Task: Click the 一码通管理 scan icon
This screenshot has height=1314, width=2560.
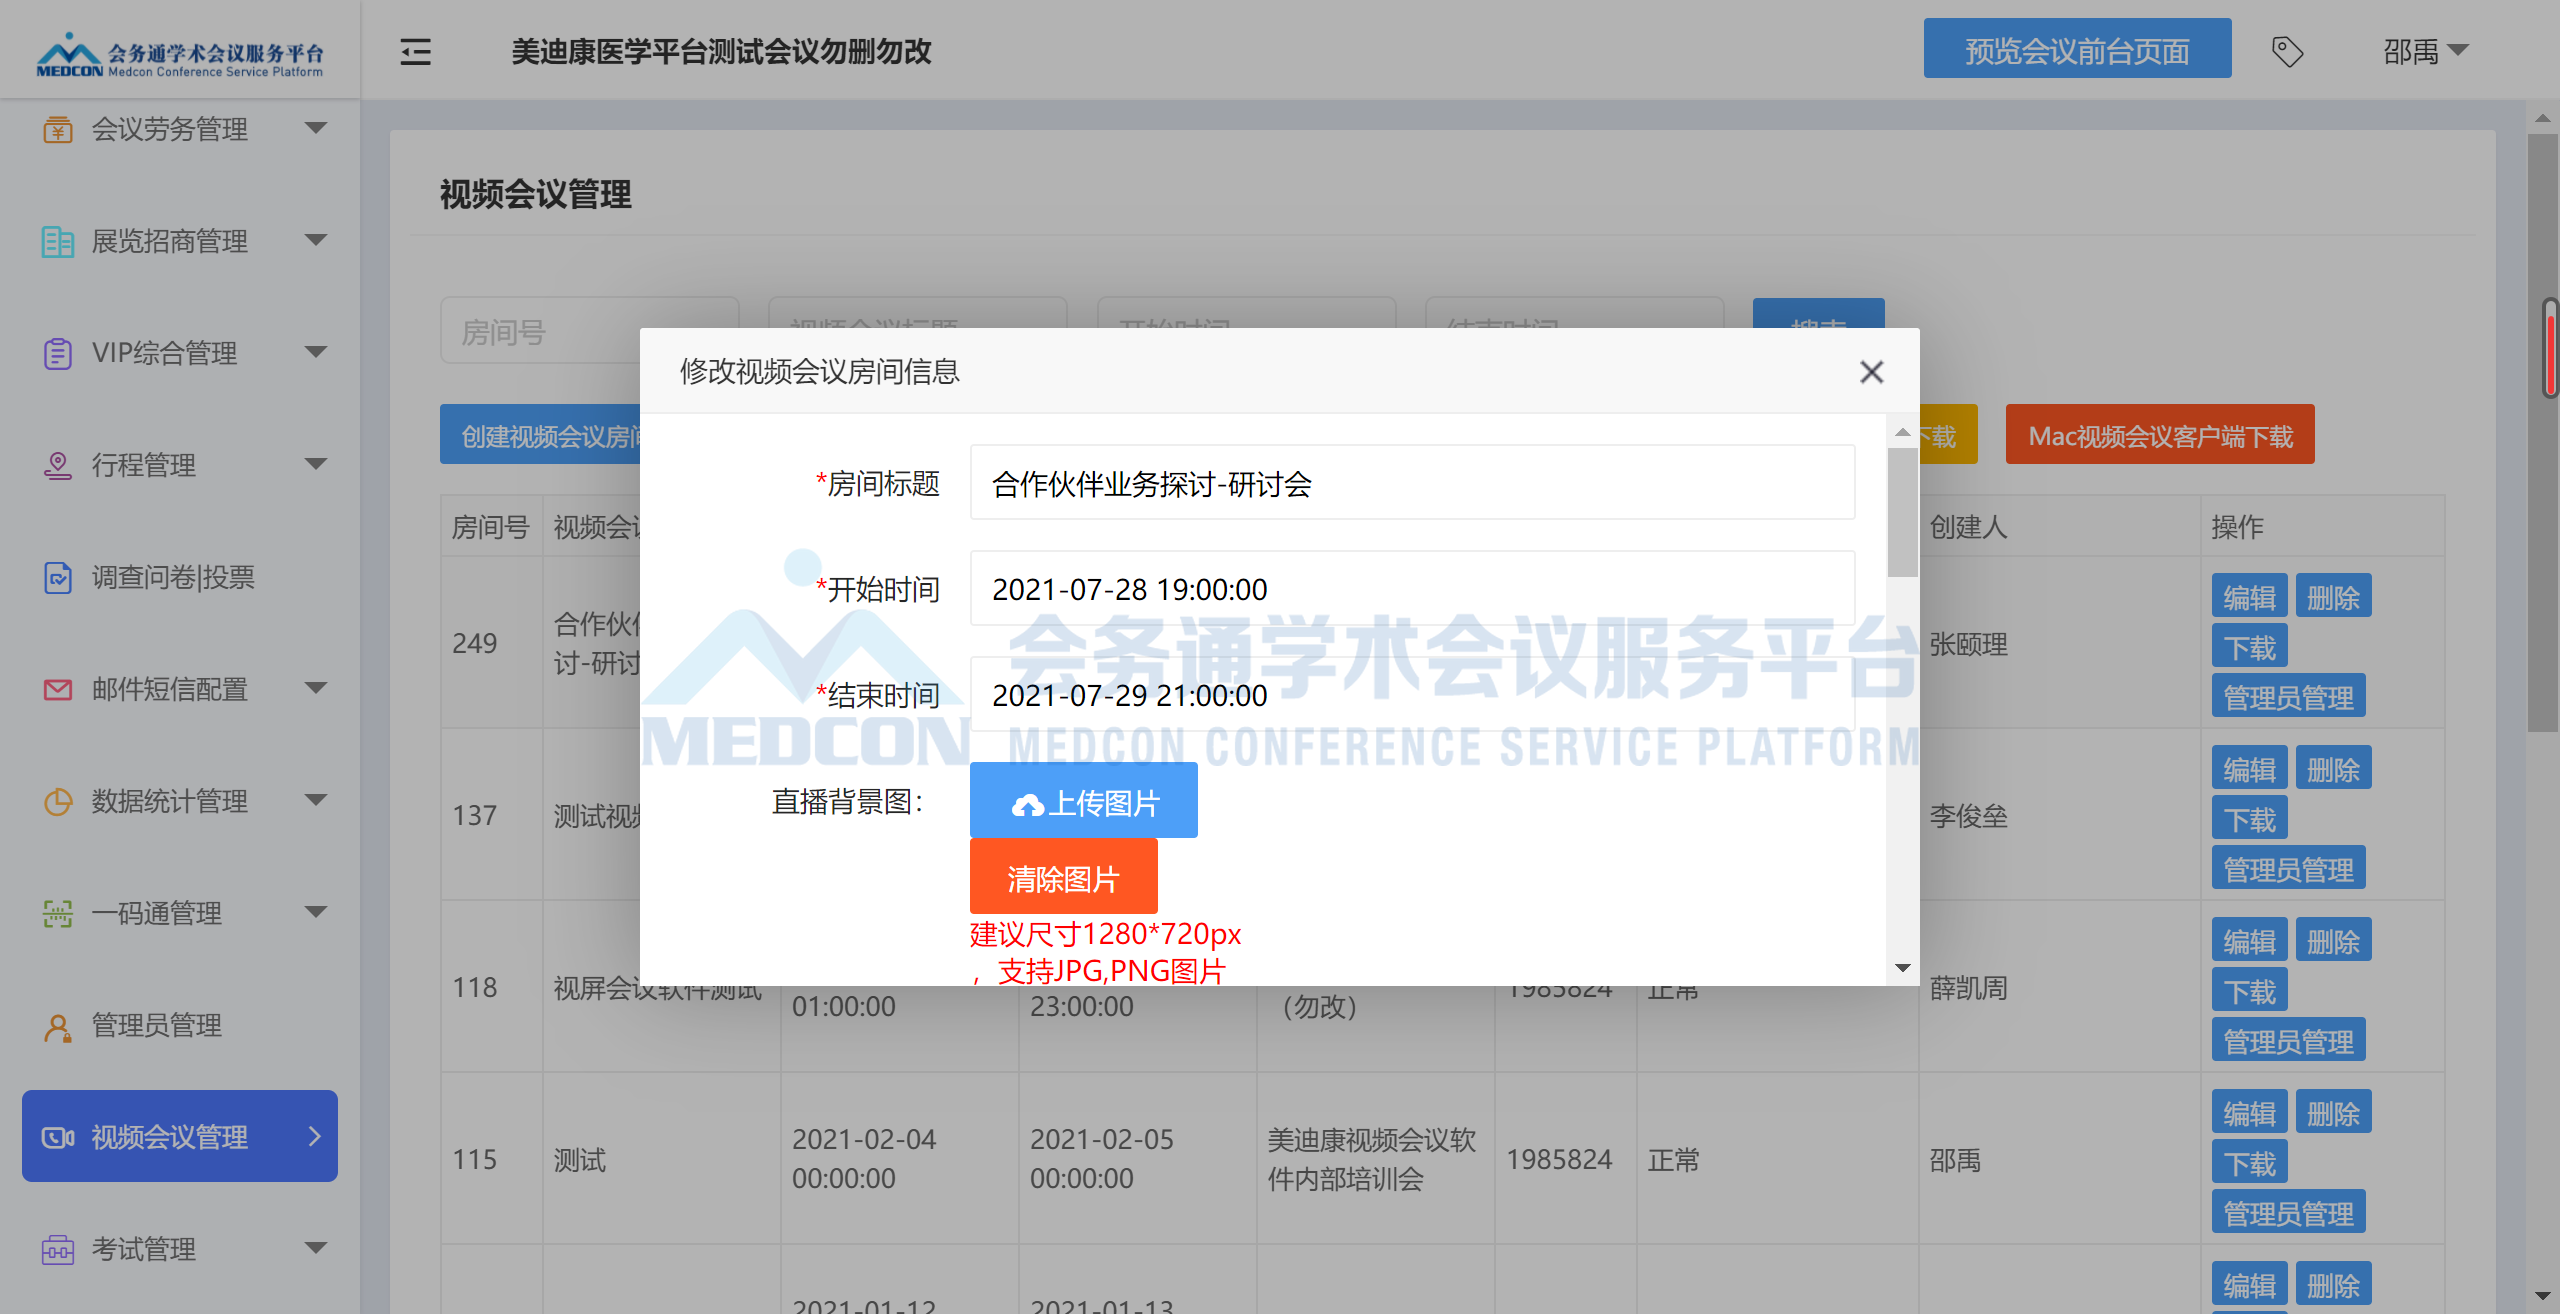Action: coord(58,913)
